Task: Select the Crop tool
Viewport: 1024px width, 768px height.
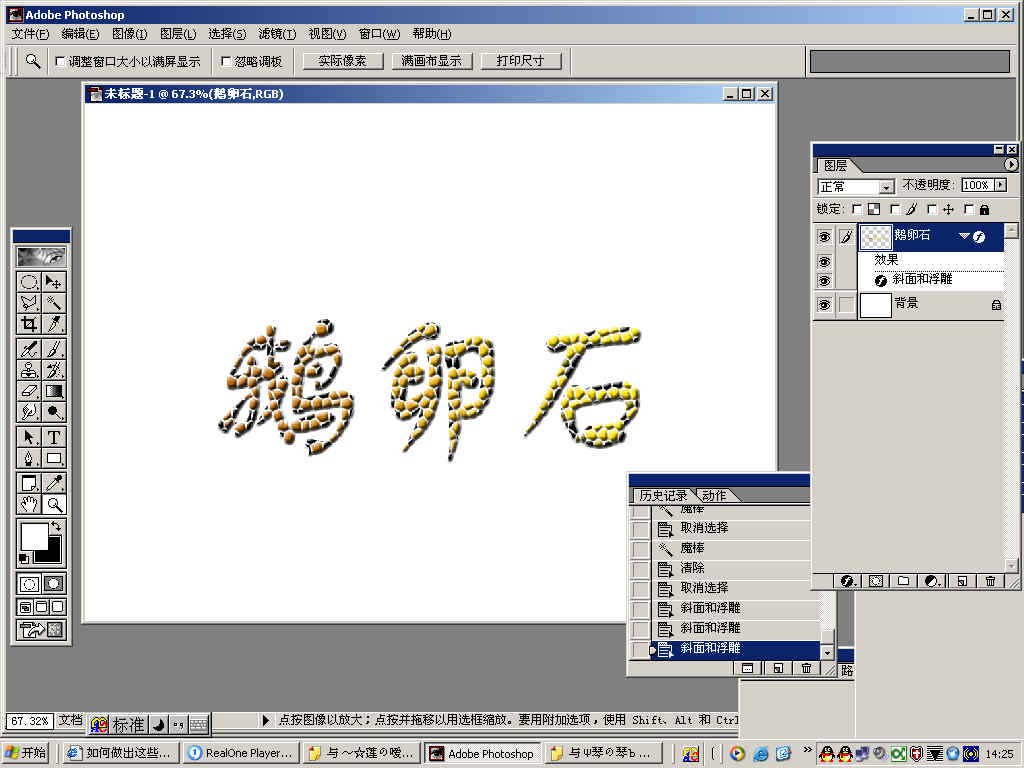Action: pyautogui.click(x=29, y=323)
